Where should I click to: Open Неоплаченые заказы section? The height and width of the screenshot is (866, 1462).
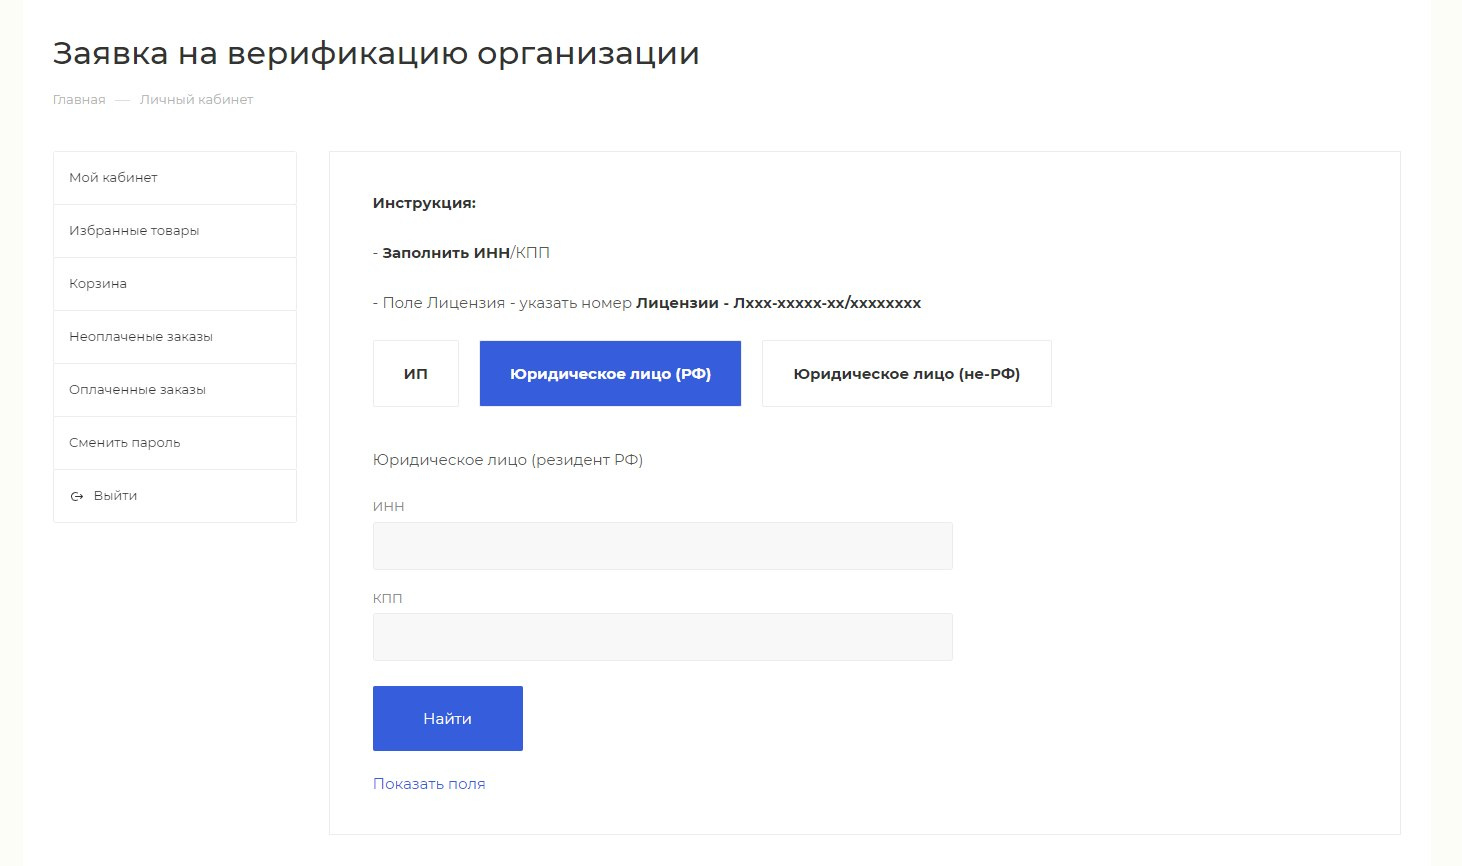tap(175, 337)
